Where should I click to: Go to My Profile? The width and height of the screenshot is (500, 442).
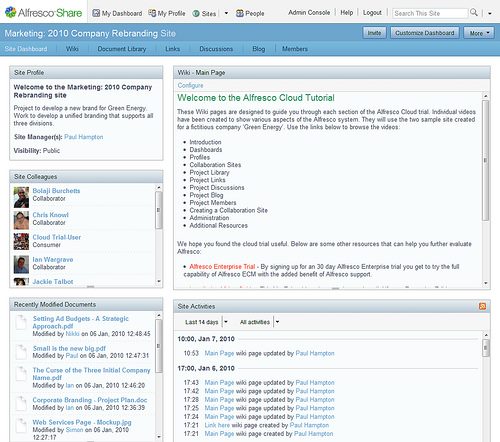[167, 13]
